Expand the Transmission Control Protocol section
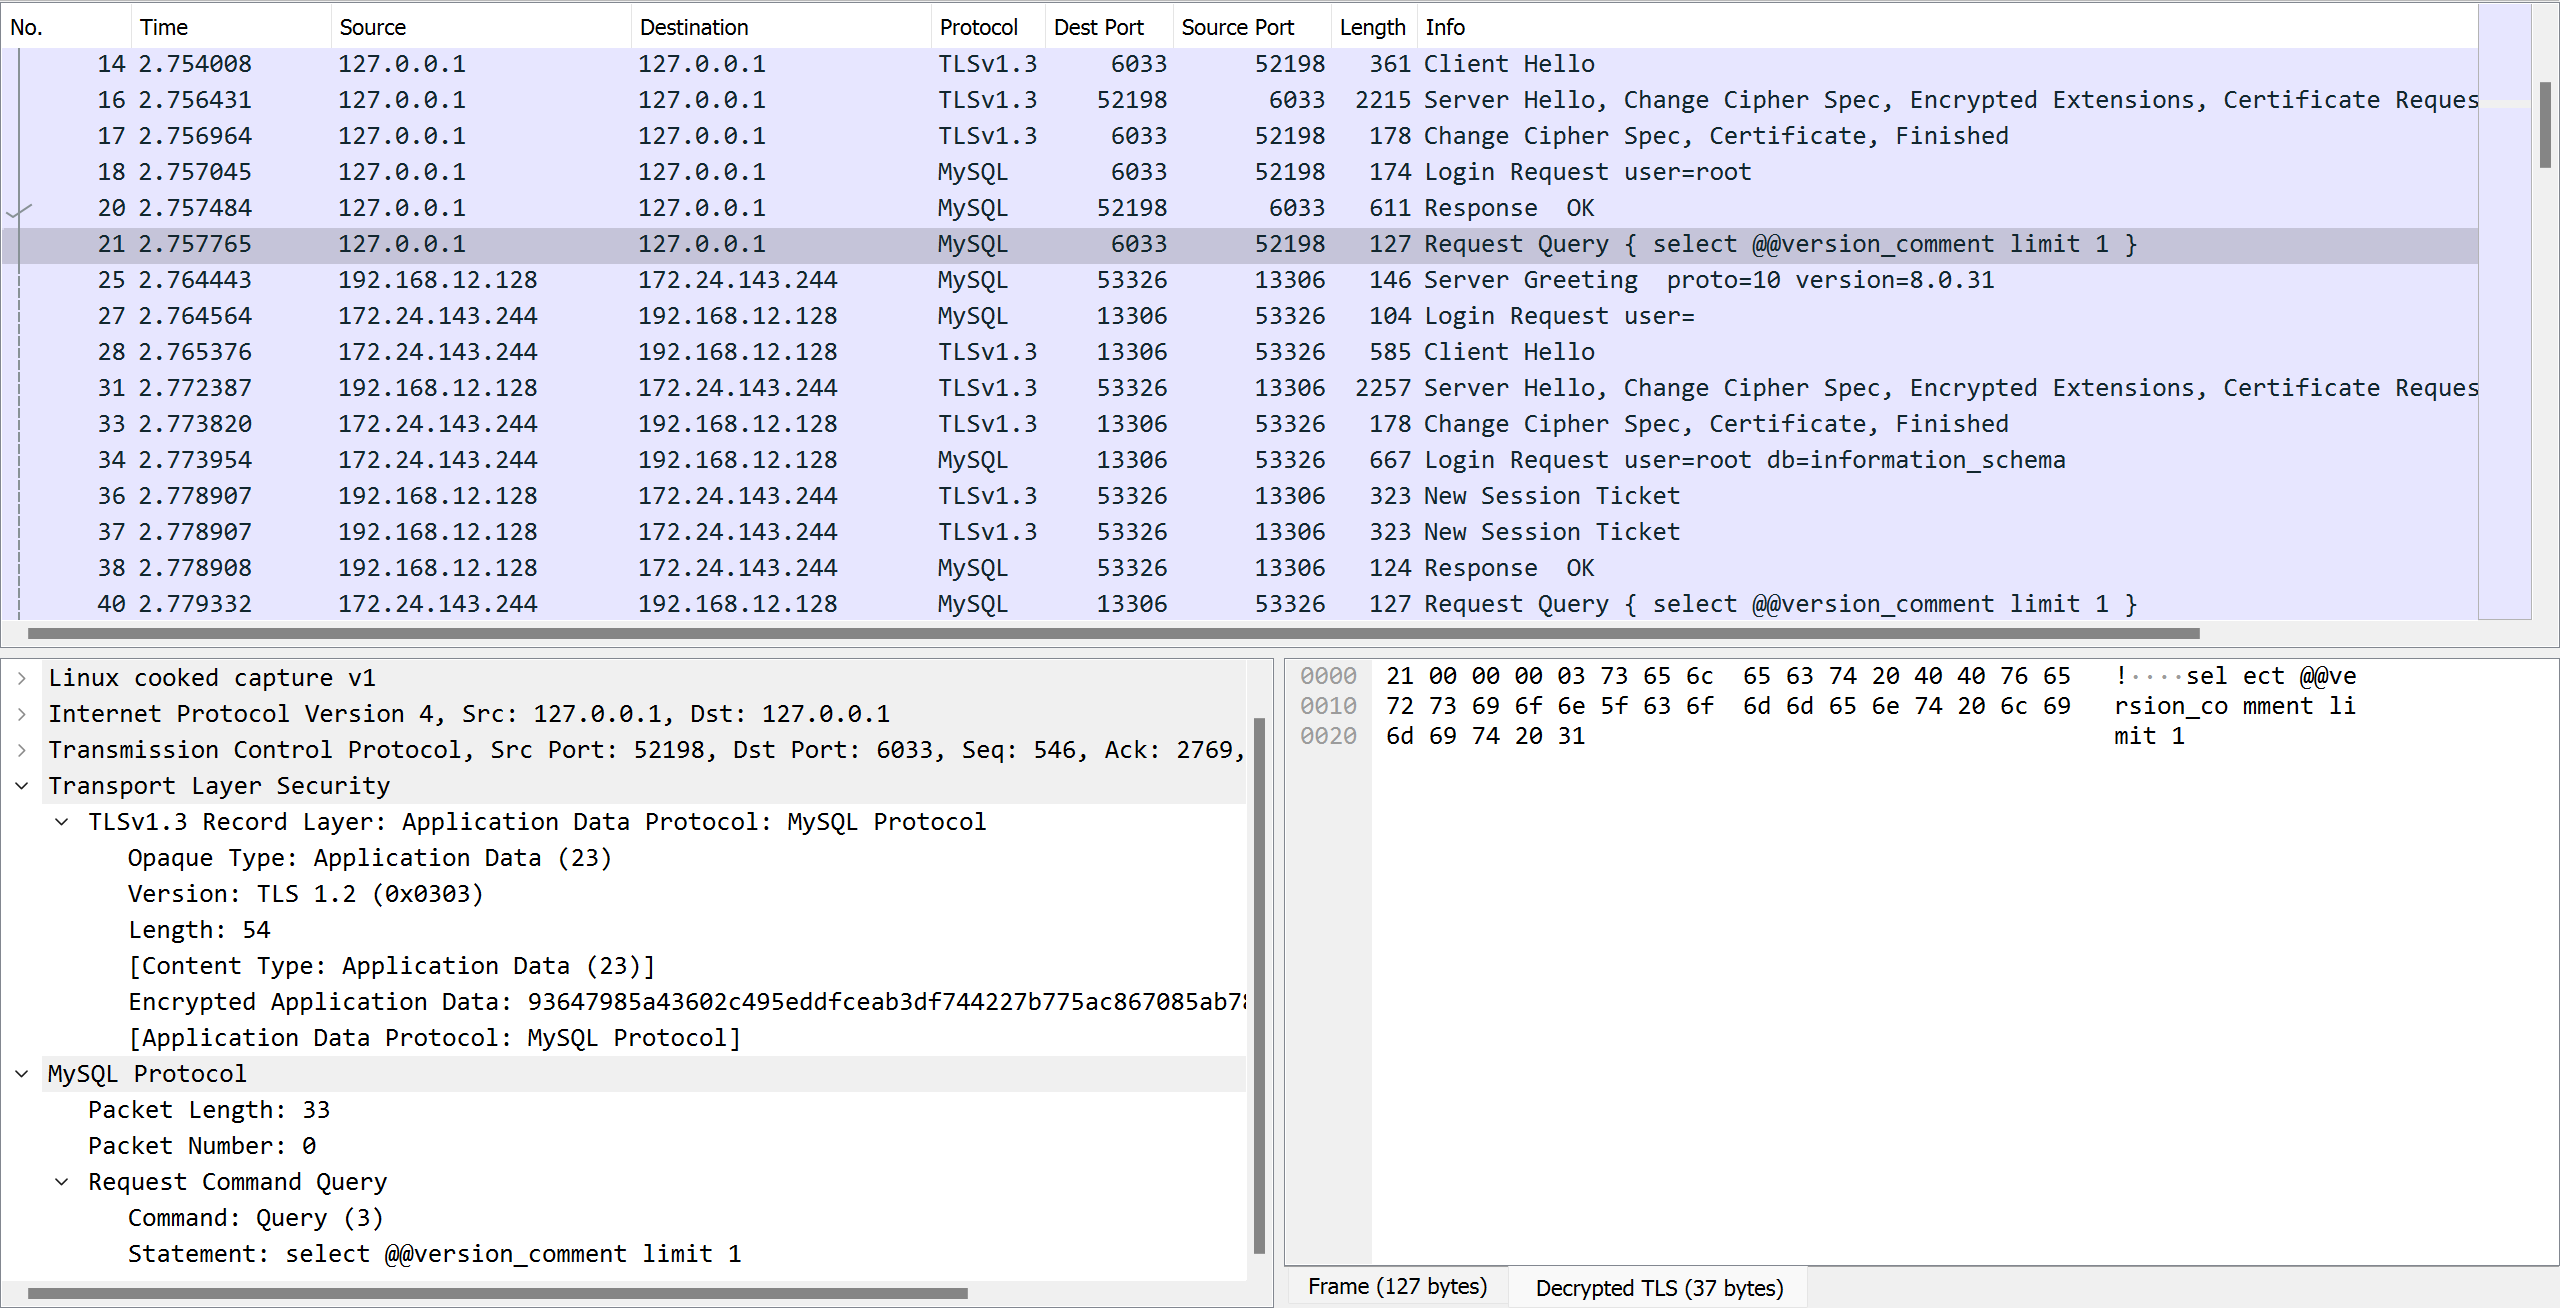Screen dimensions: 2560x1308 pyautogui.click(x=21, y=749)
